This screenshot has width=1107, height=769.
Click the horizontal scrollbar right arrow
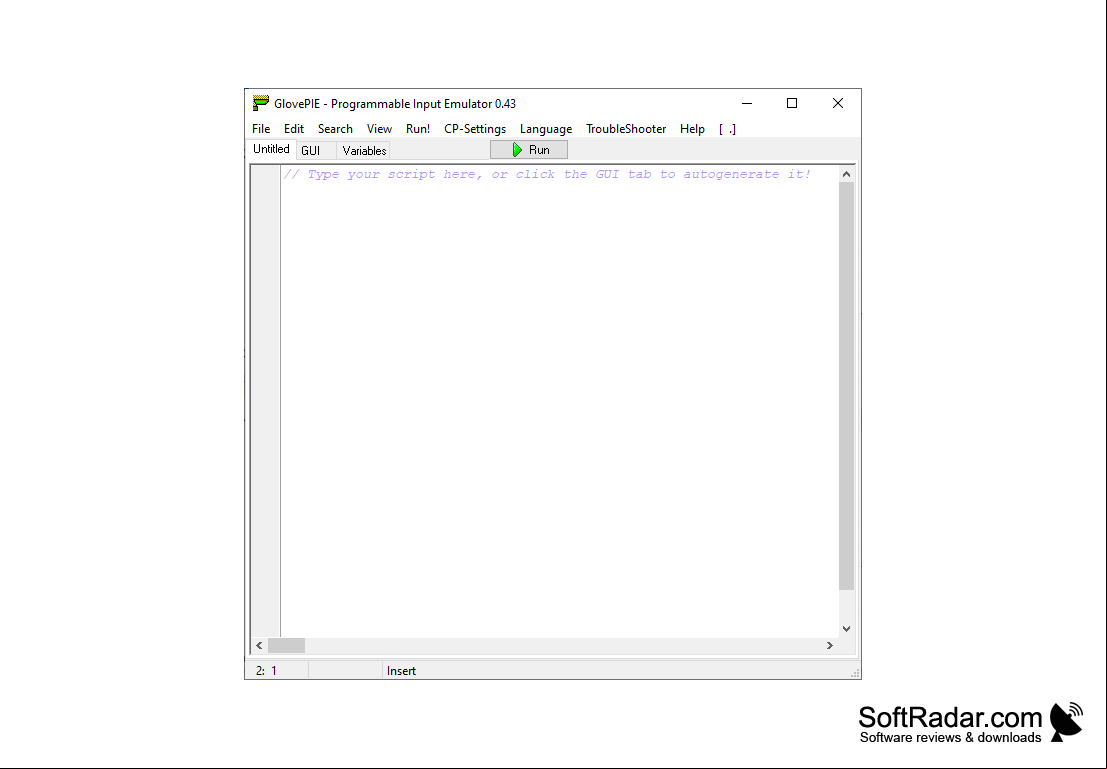pyautogui.click(x=830, y=645)
